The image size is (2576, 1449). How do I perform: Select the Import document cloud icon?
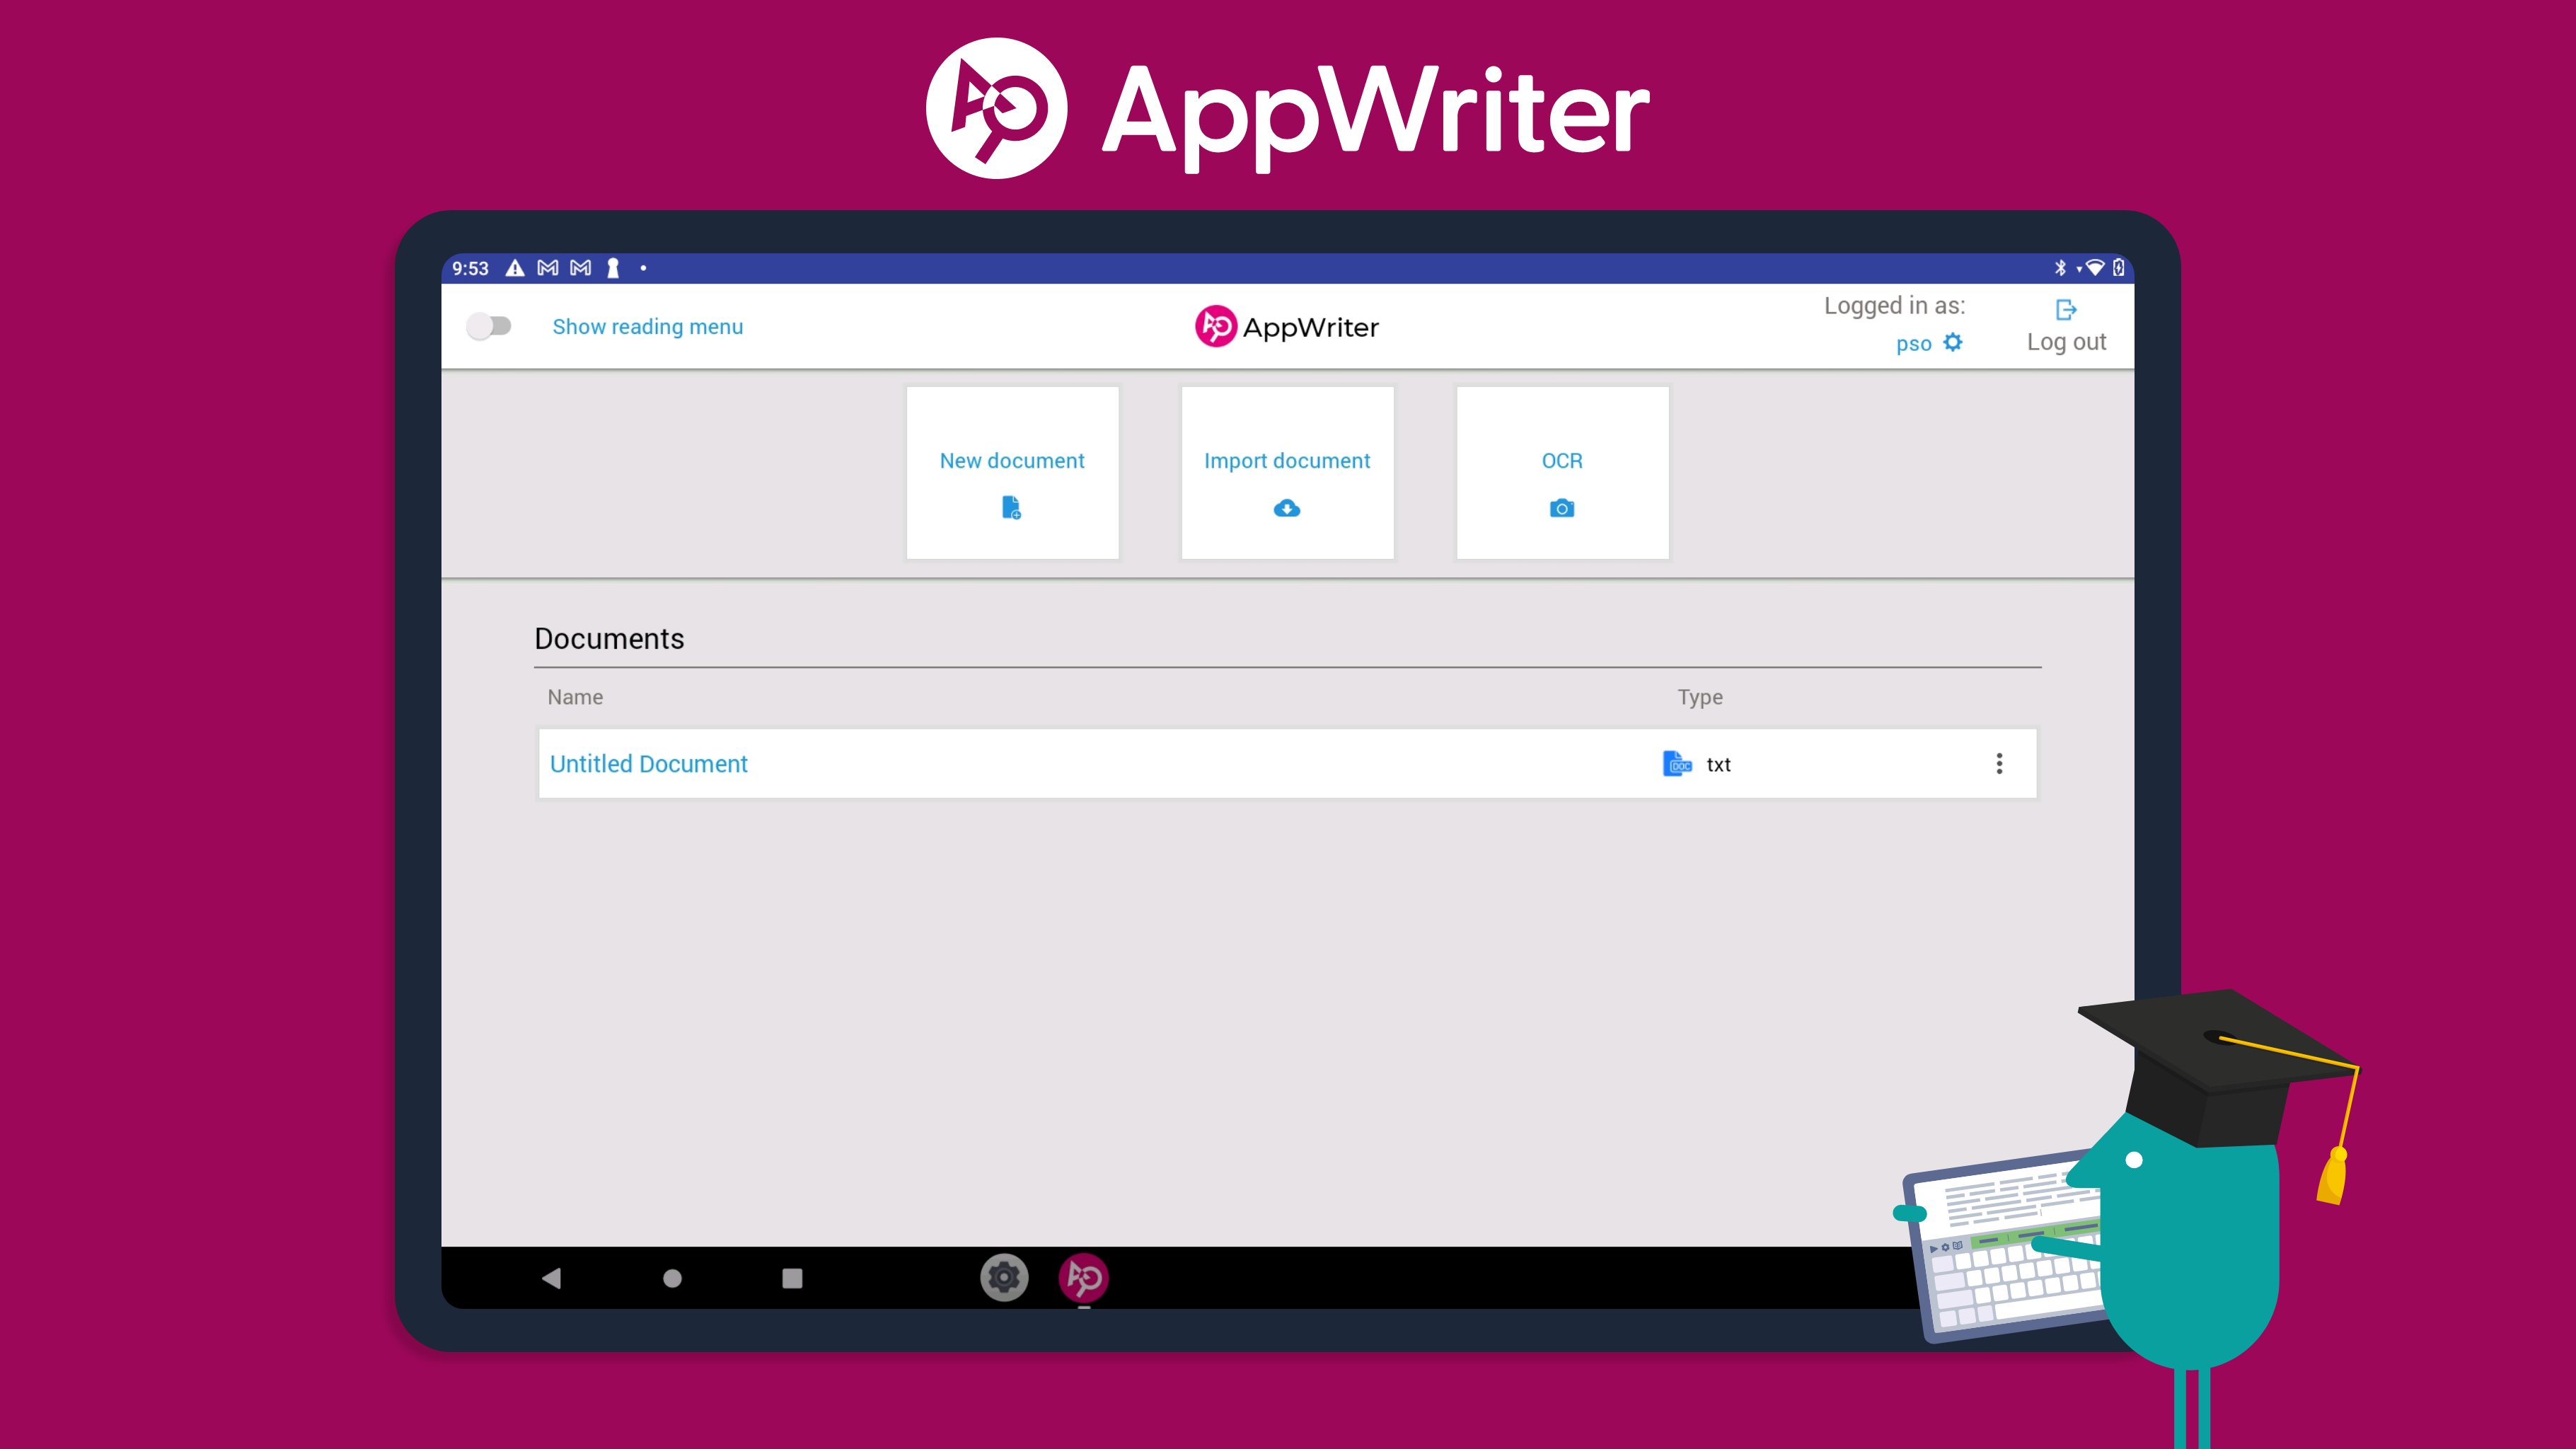pos(1287,509)
